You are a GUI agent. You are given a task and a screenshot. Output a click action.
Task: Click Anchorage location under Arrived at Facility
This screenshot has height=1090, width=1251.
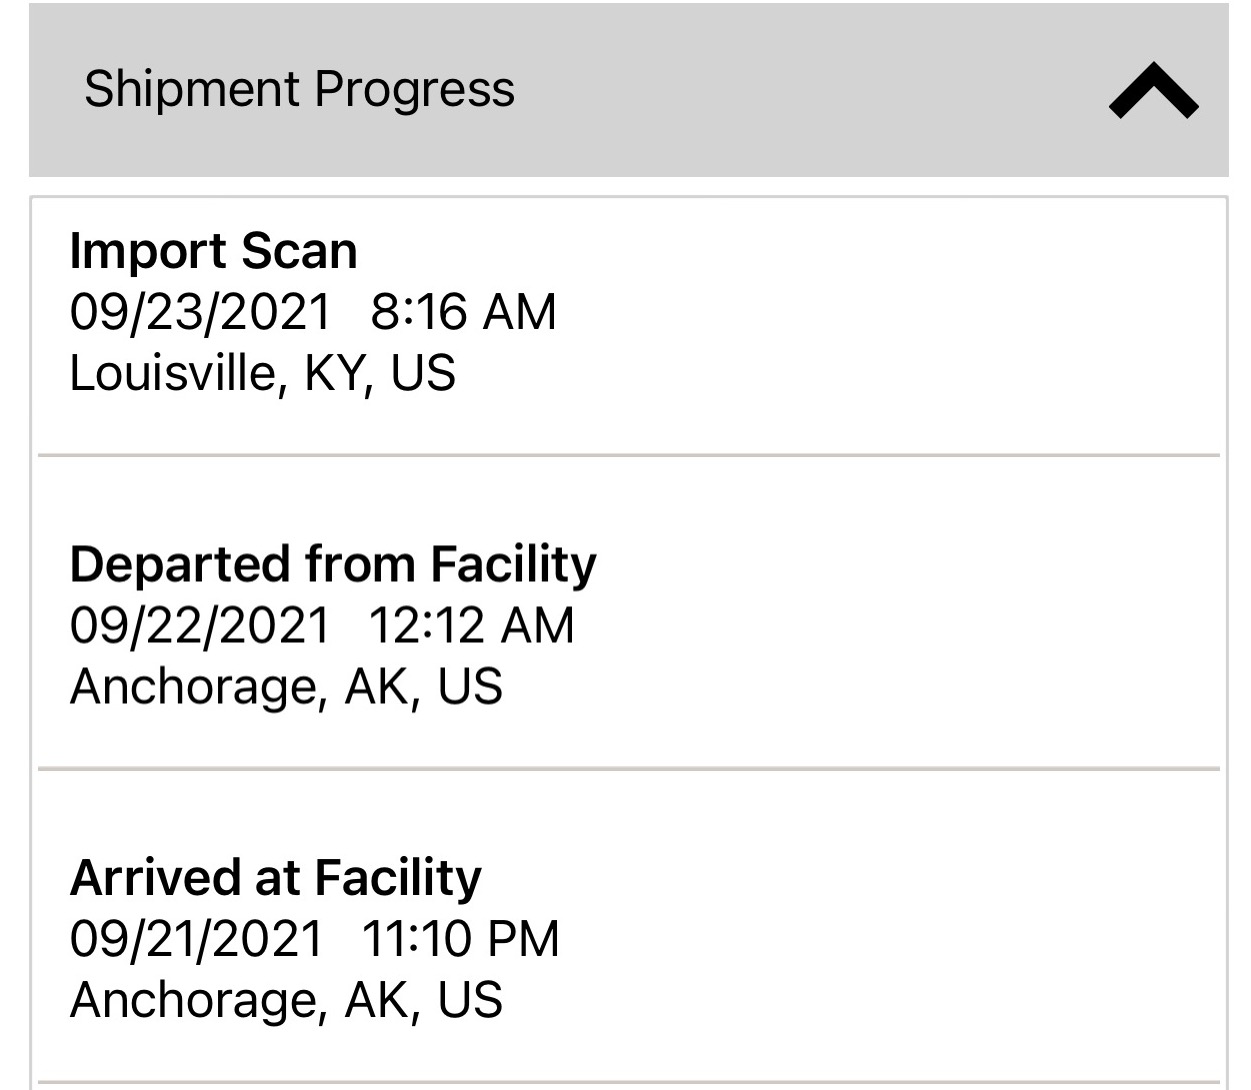286,1000
